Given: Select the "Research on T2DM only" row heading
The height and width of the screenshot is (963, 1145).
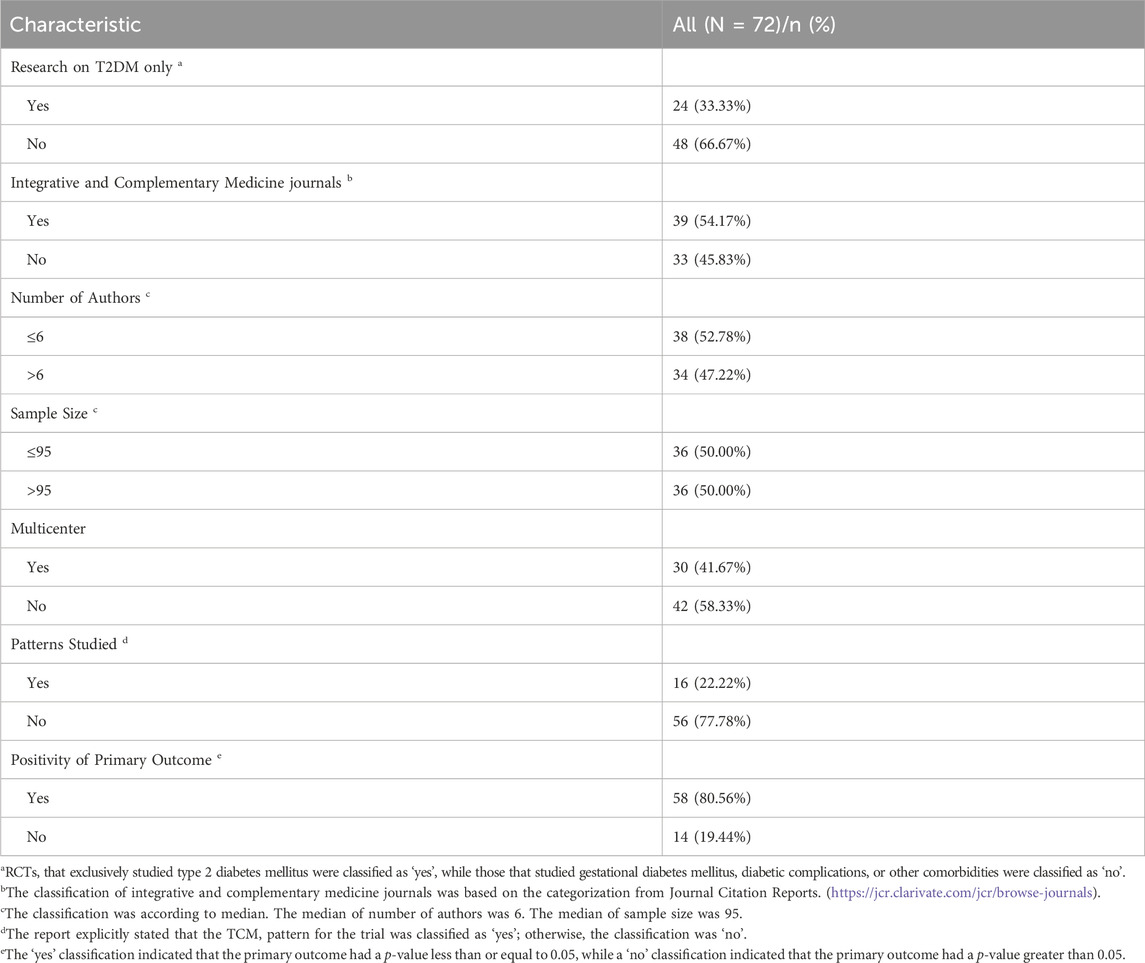Looking at the screenshot, I should click(x=96, y=66).
